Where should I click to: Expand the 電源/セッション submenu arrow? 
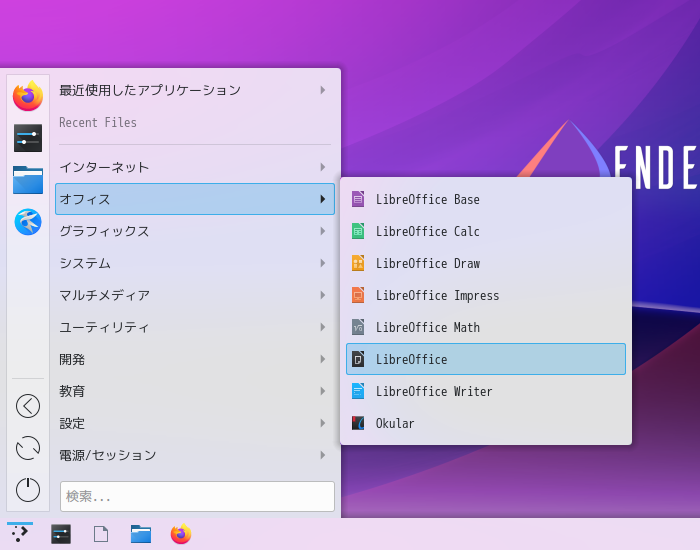click(323, 455)
